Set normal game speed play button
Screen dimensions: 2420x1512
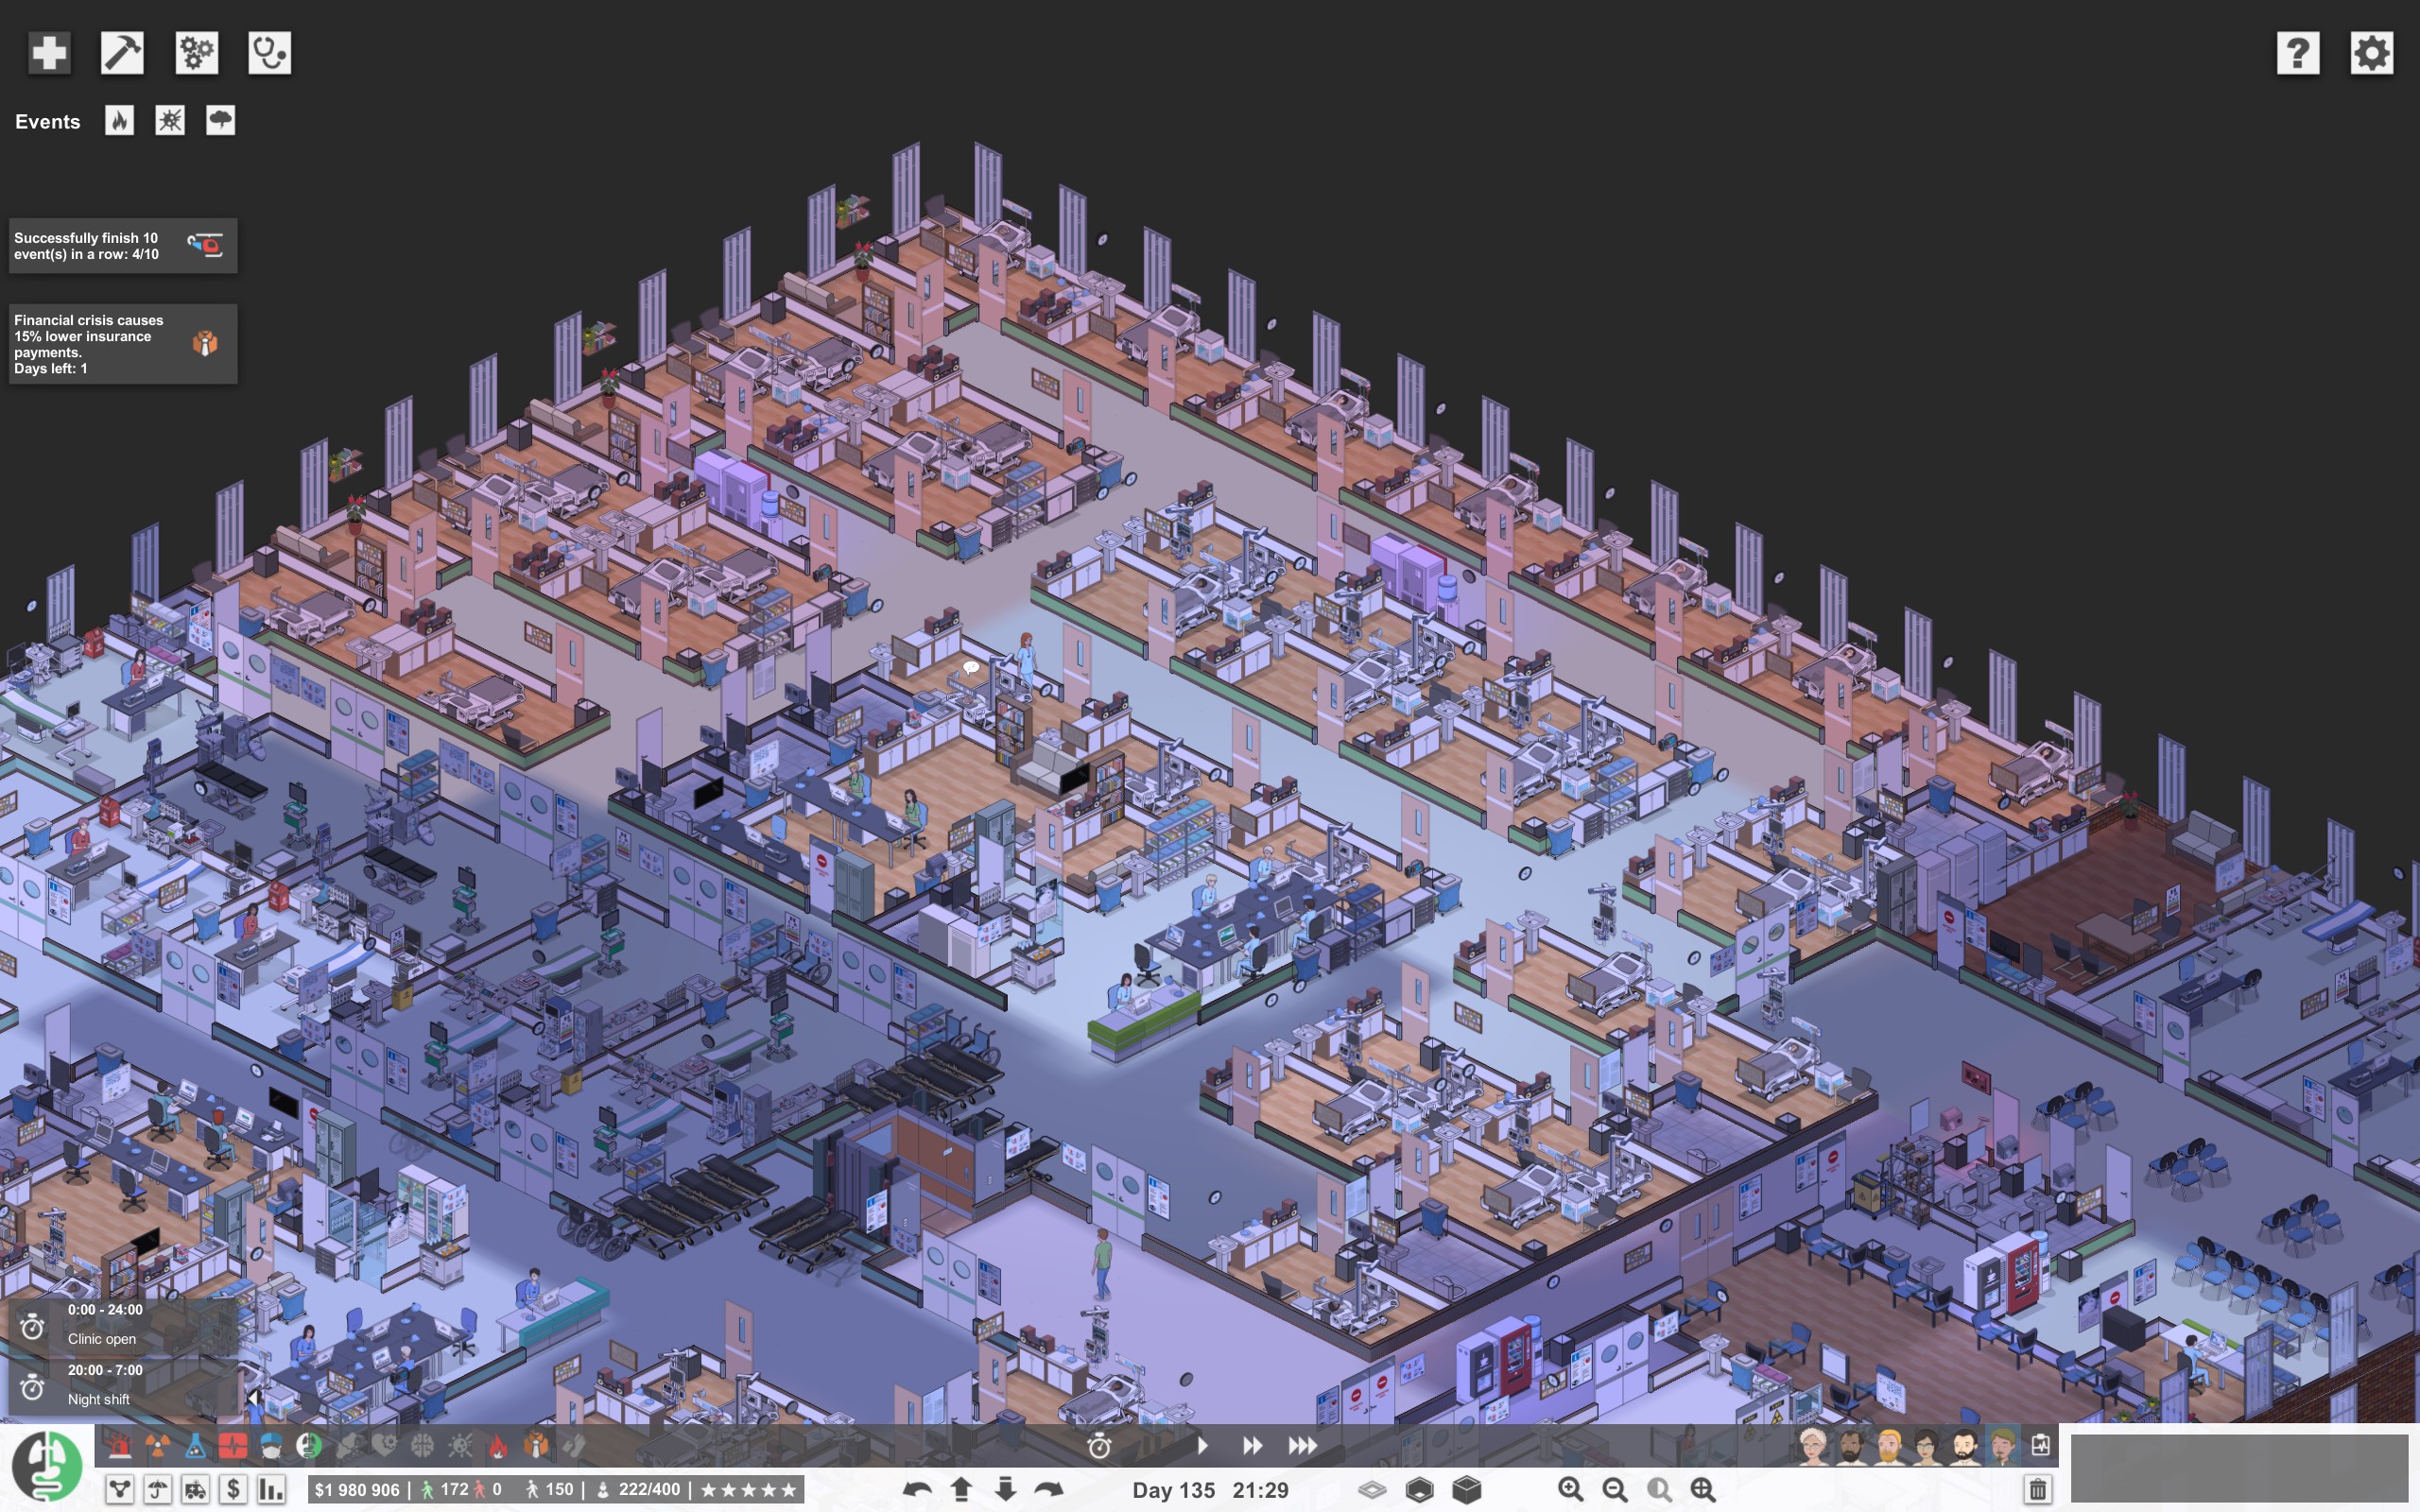(x=1203, y=1445)
